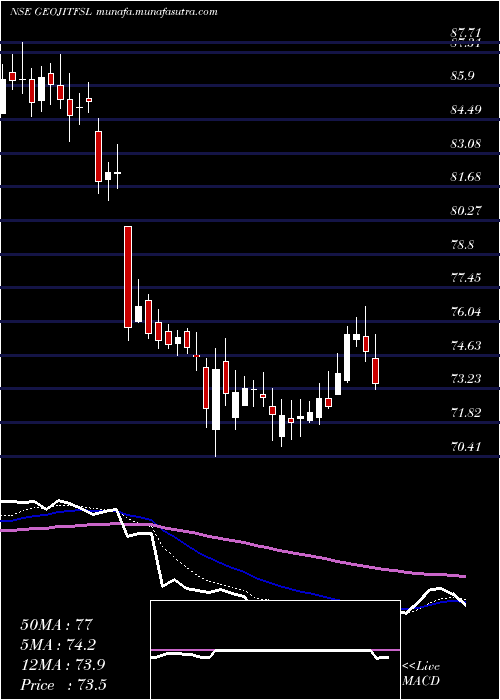The height and width of the screenshot is (700, 500).
Task: Click the 80.27 price axis label
Action: click(x=466, y=210)
